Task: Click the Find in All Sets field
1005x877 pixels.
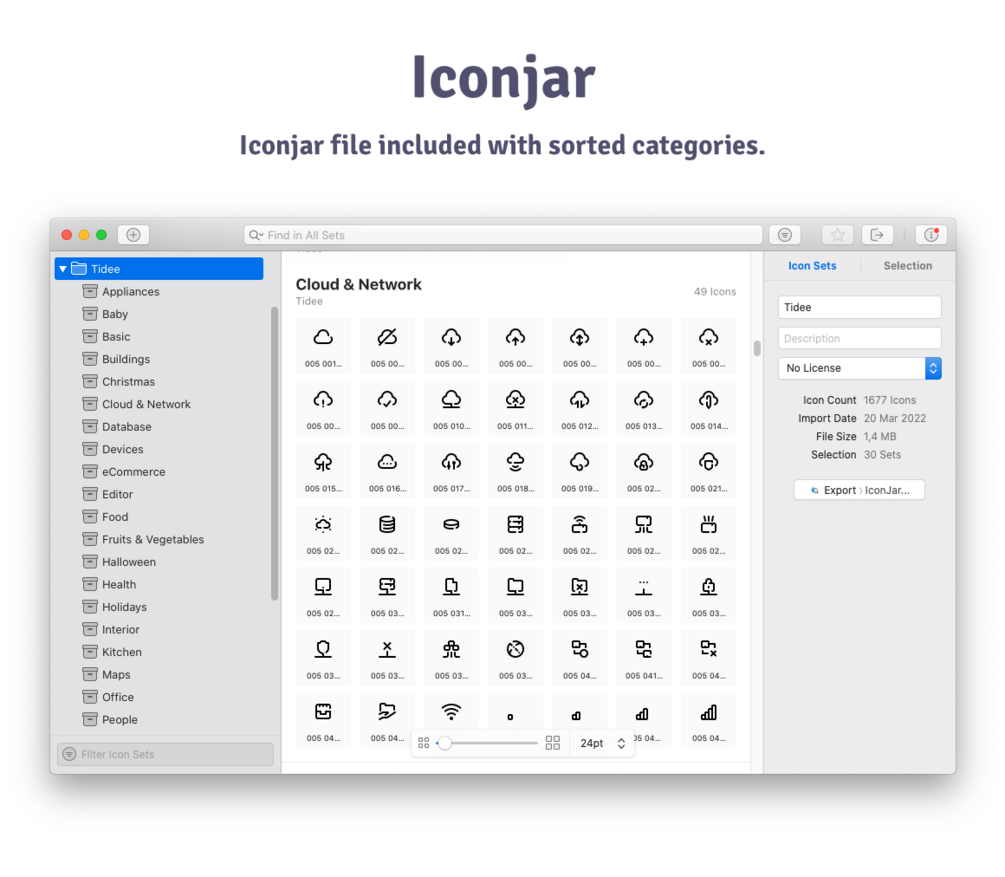Action: [503, 235]
